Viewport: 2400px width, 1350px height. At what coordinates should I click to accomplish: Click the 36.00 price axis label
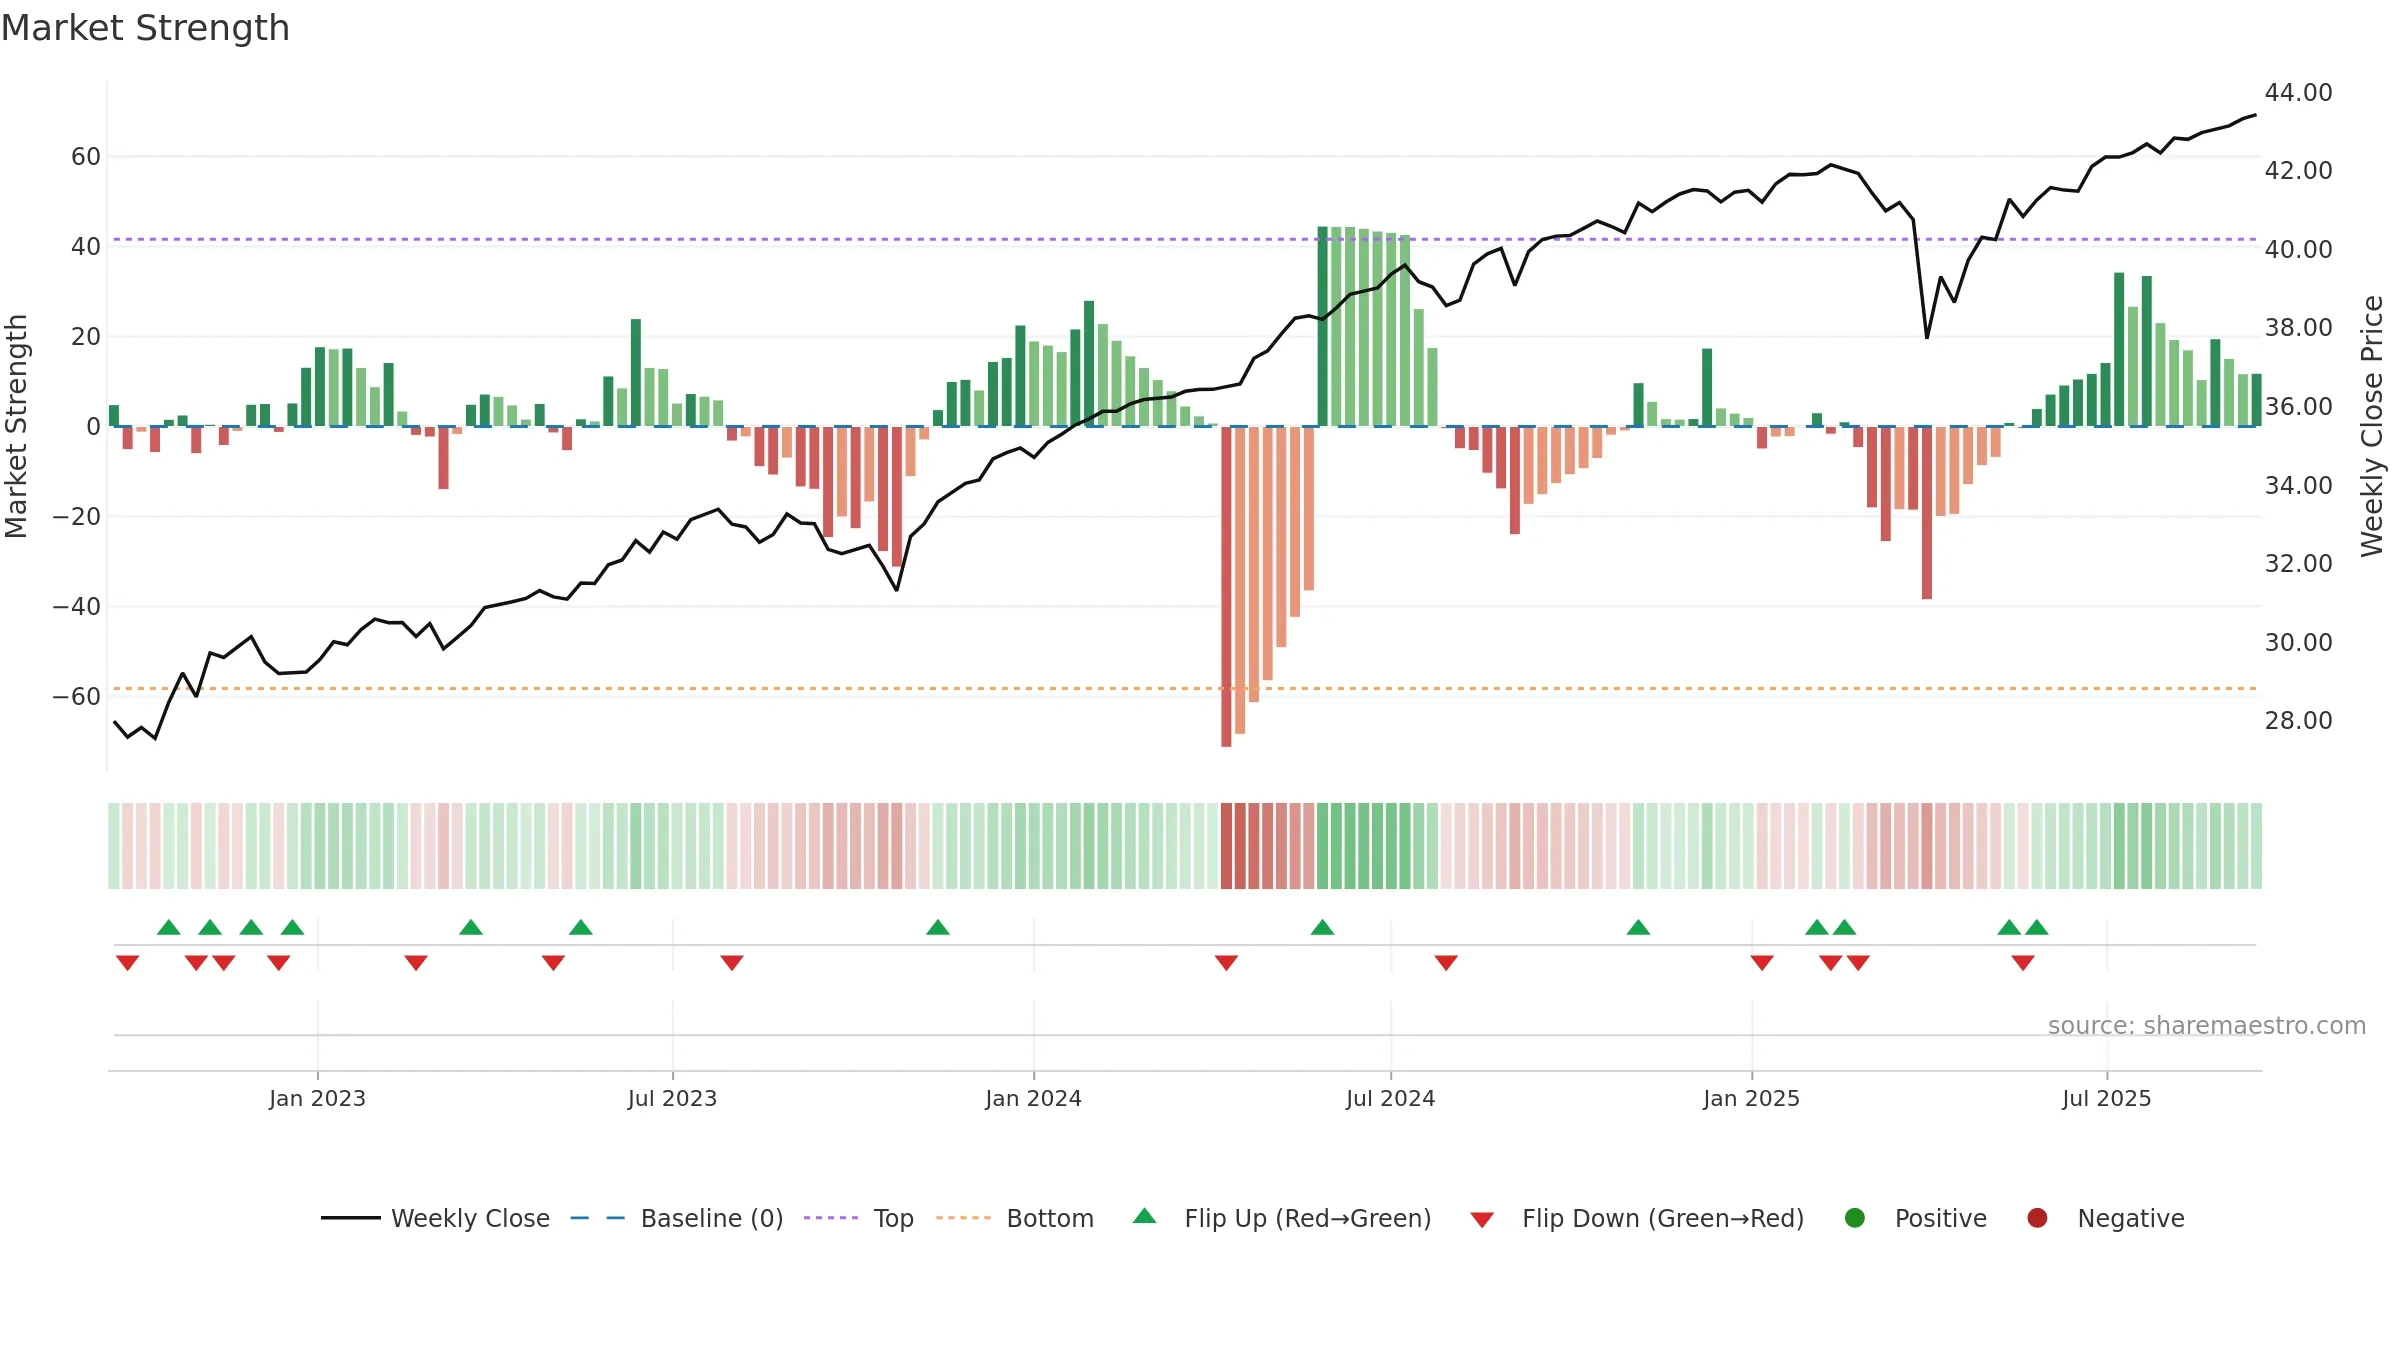click(2298, 407)
